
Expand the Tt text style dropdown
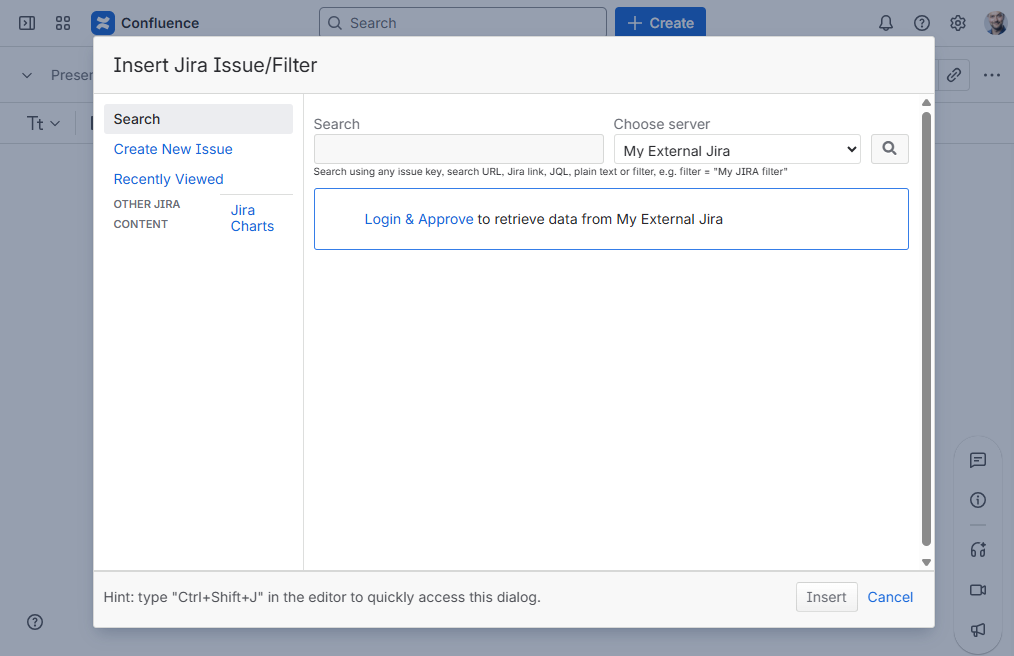click(43, 123)
